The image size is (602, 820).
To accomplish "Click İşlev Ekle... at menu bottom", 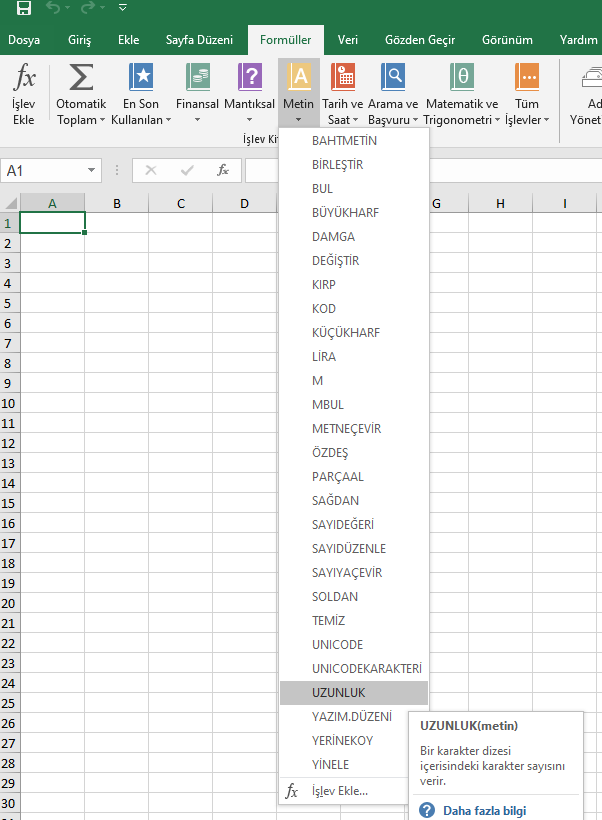I will point(339,791).
